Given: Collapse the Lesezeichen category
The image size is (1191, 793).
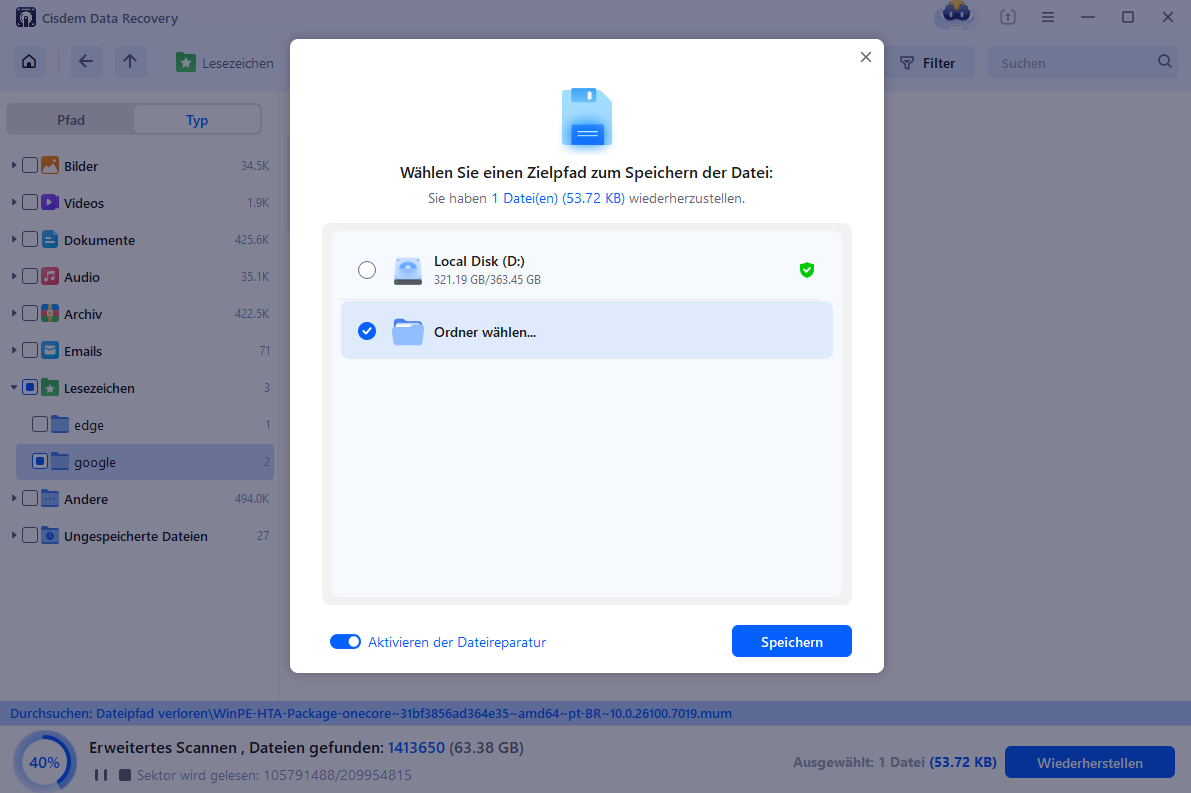Looking at the screenshot, I should 12,387.
